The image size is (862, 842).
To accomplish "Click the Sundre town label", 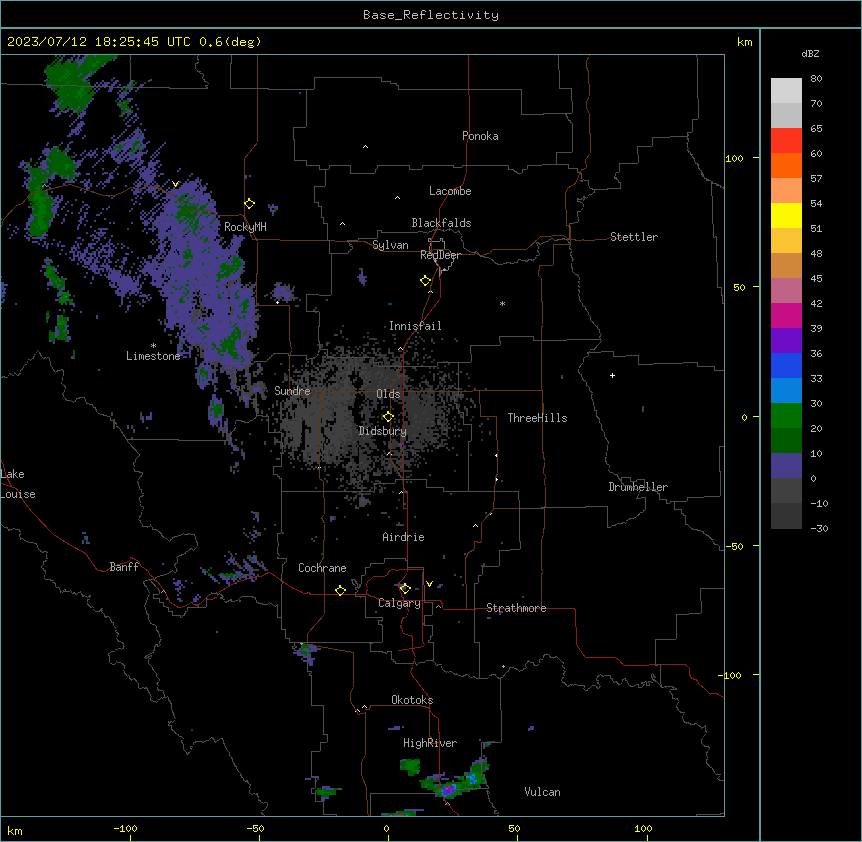I will [x=292, y=391].
